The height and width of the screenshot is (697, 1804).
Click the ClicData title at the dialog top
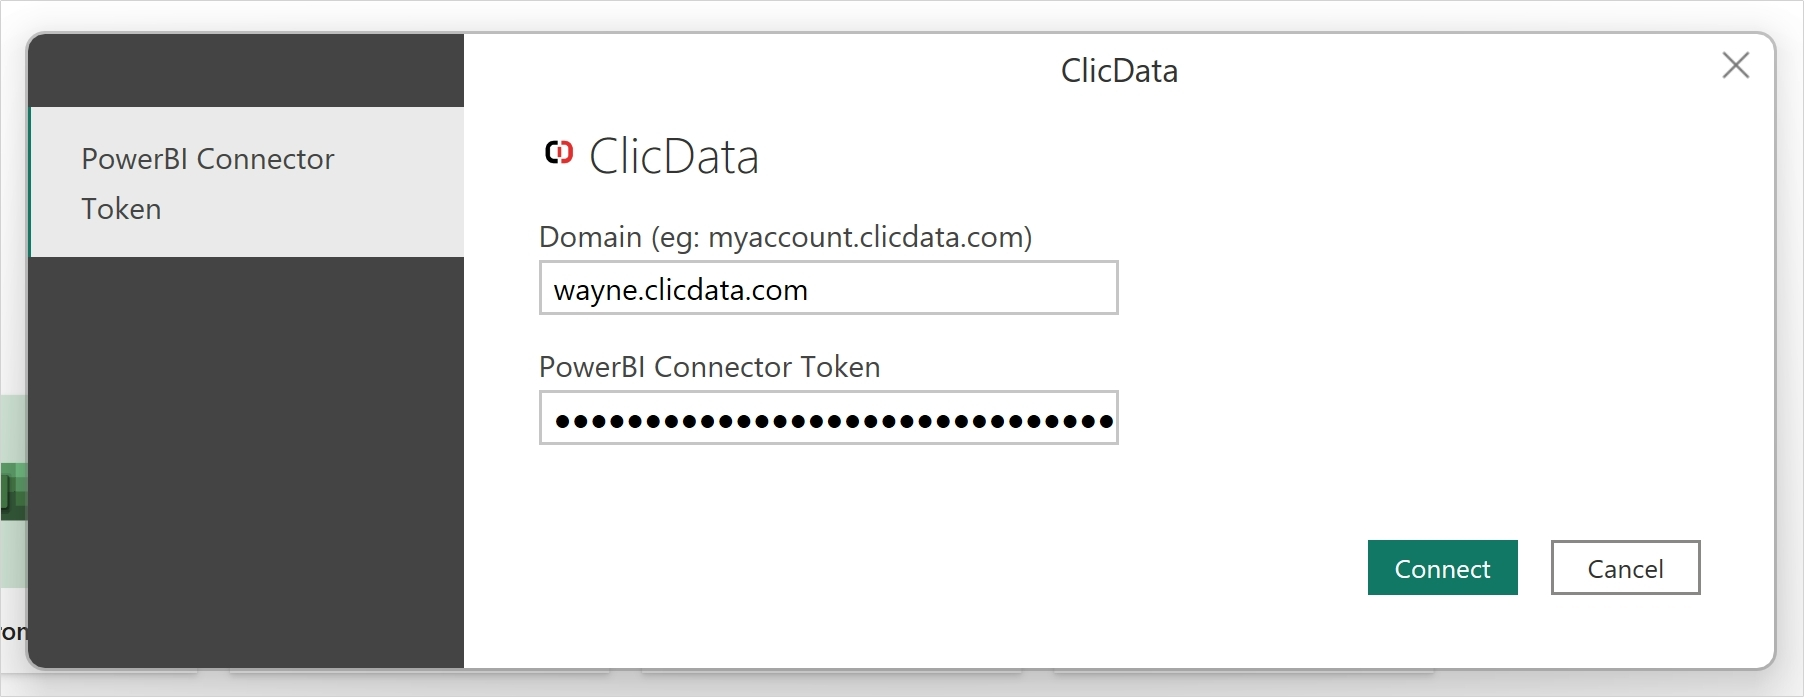[x=1119, y=71]
